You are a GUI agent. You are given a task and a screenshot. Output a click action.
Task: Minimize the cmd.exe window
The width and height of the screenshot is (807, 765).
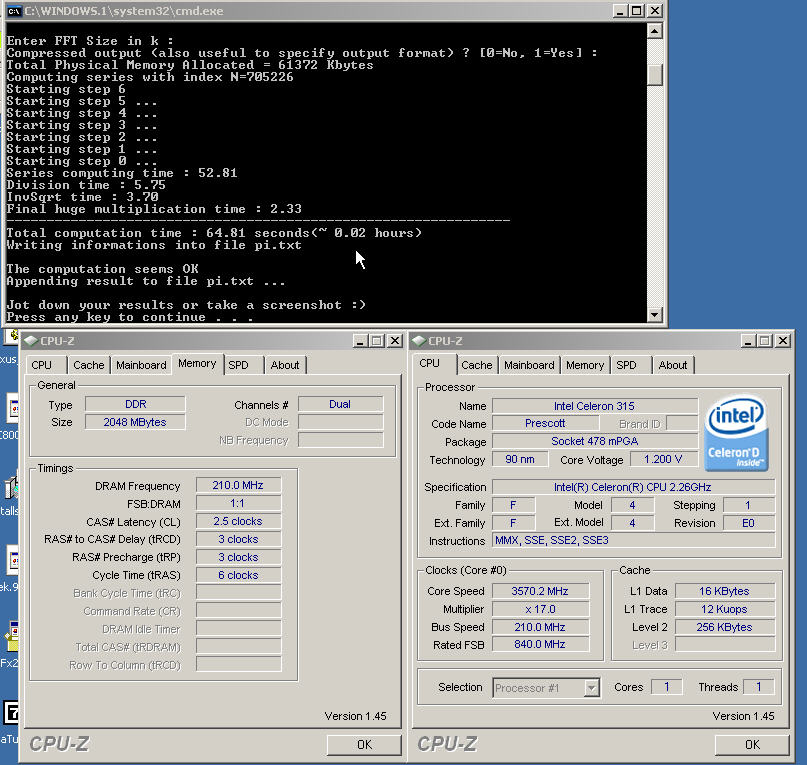coord(620,11)
